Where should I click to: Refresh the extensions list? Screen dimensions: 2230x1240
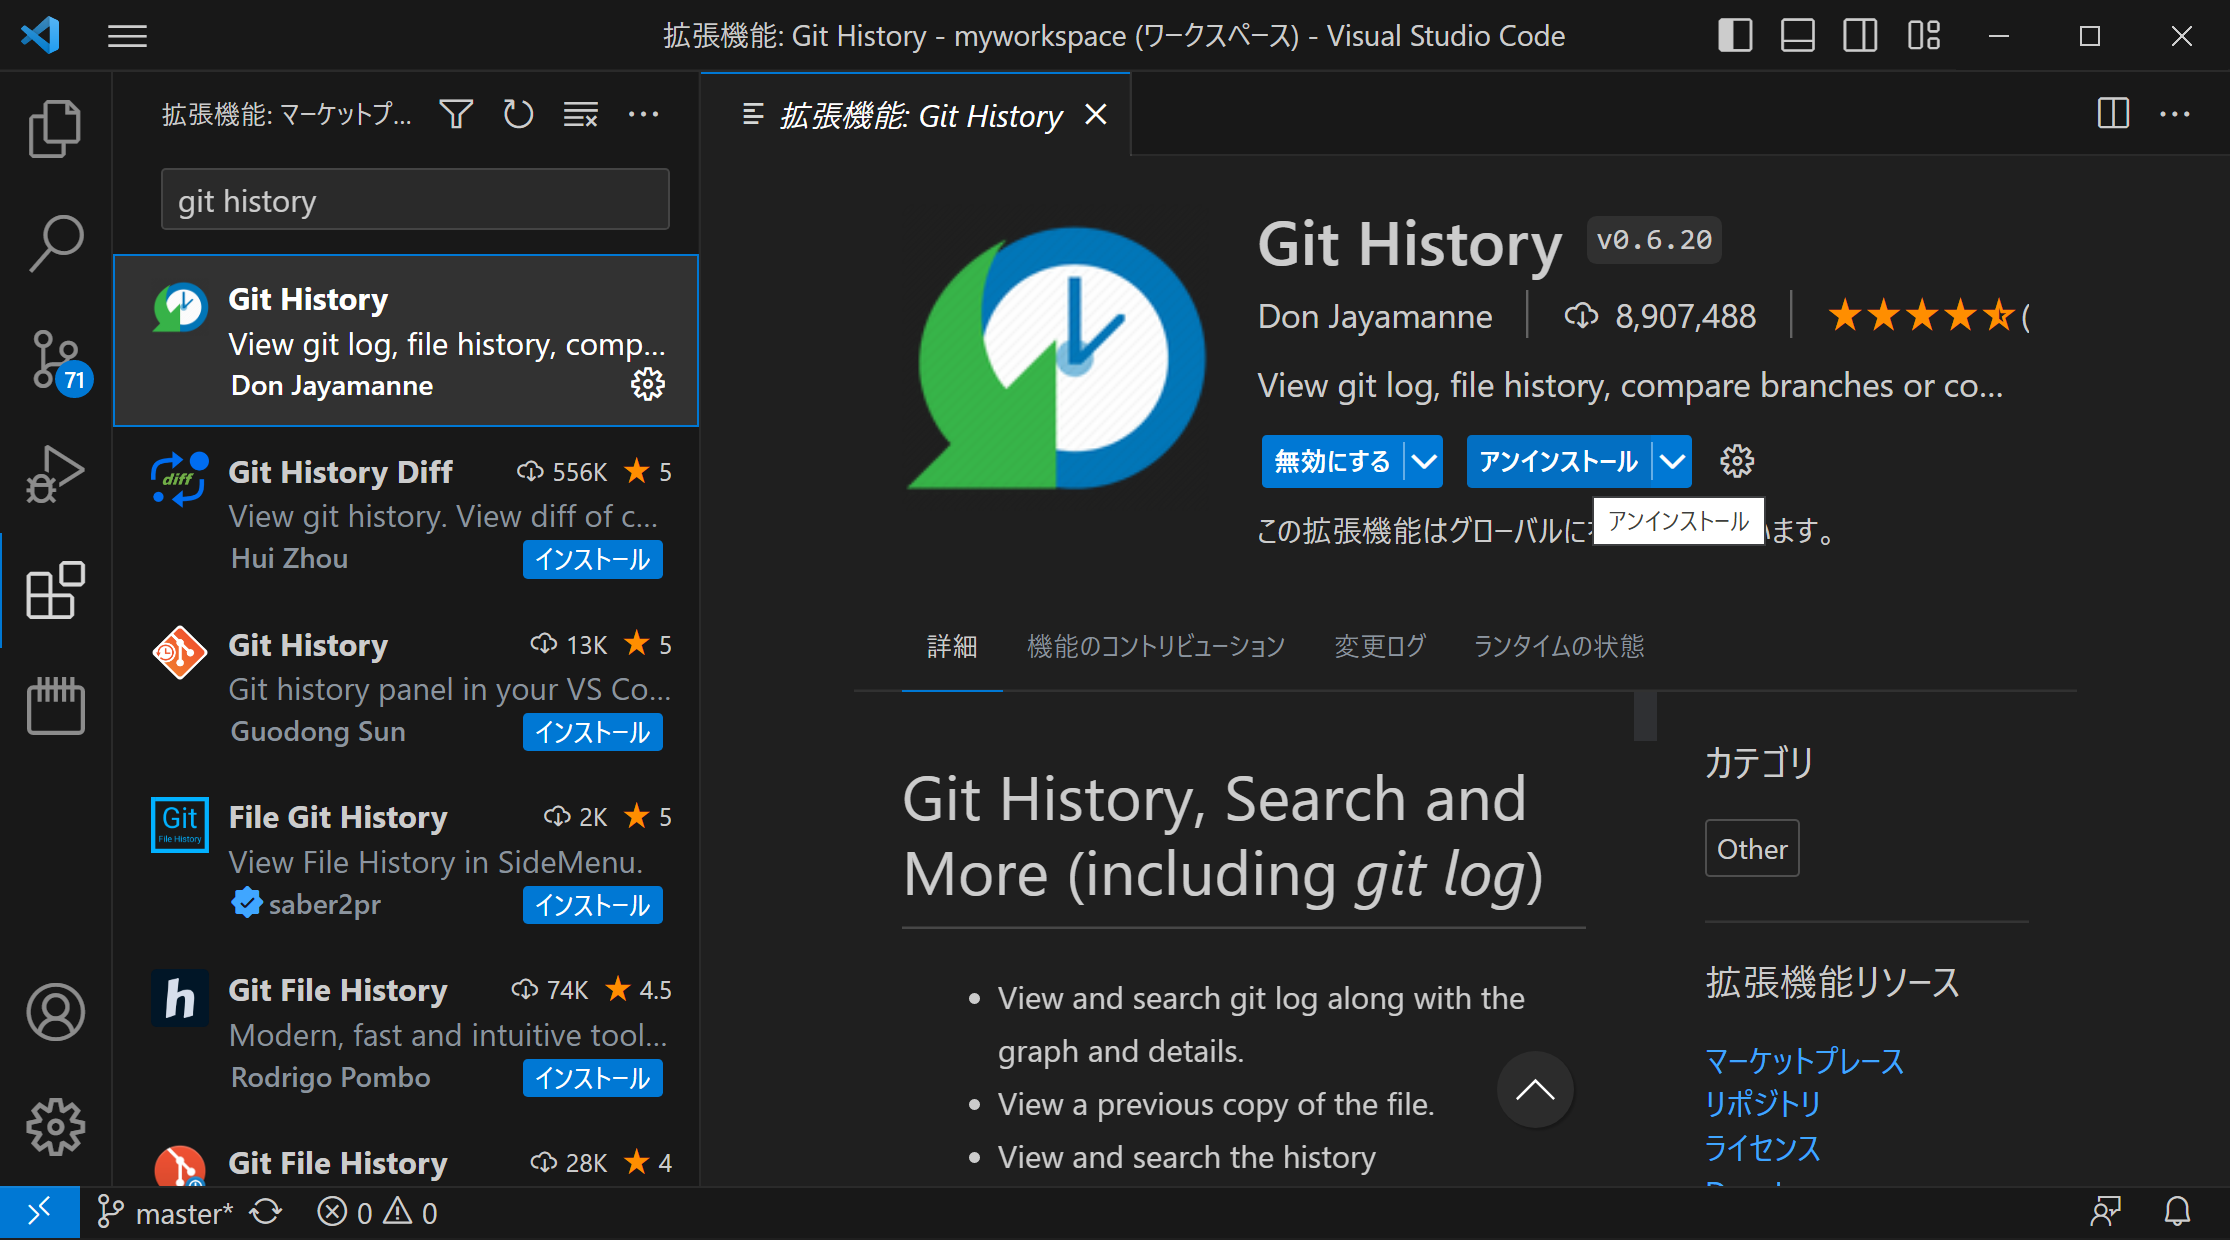pyautogui.click(x=518, y=114)
